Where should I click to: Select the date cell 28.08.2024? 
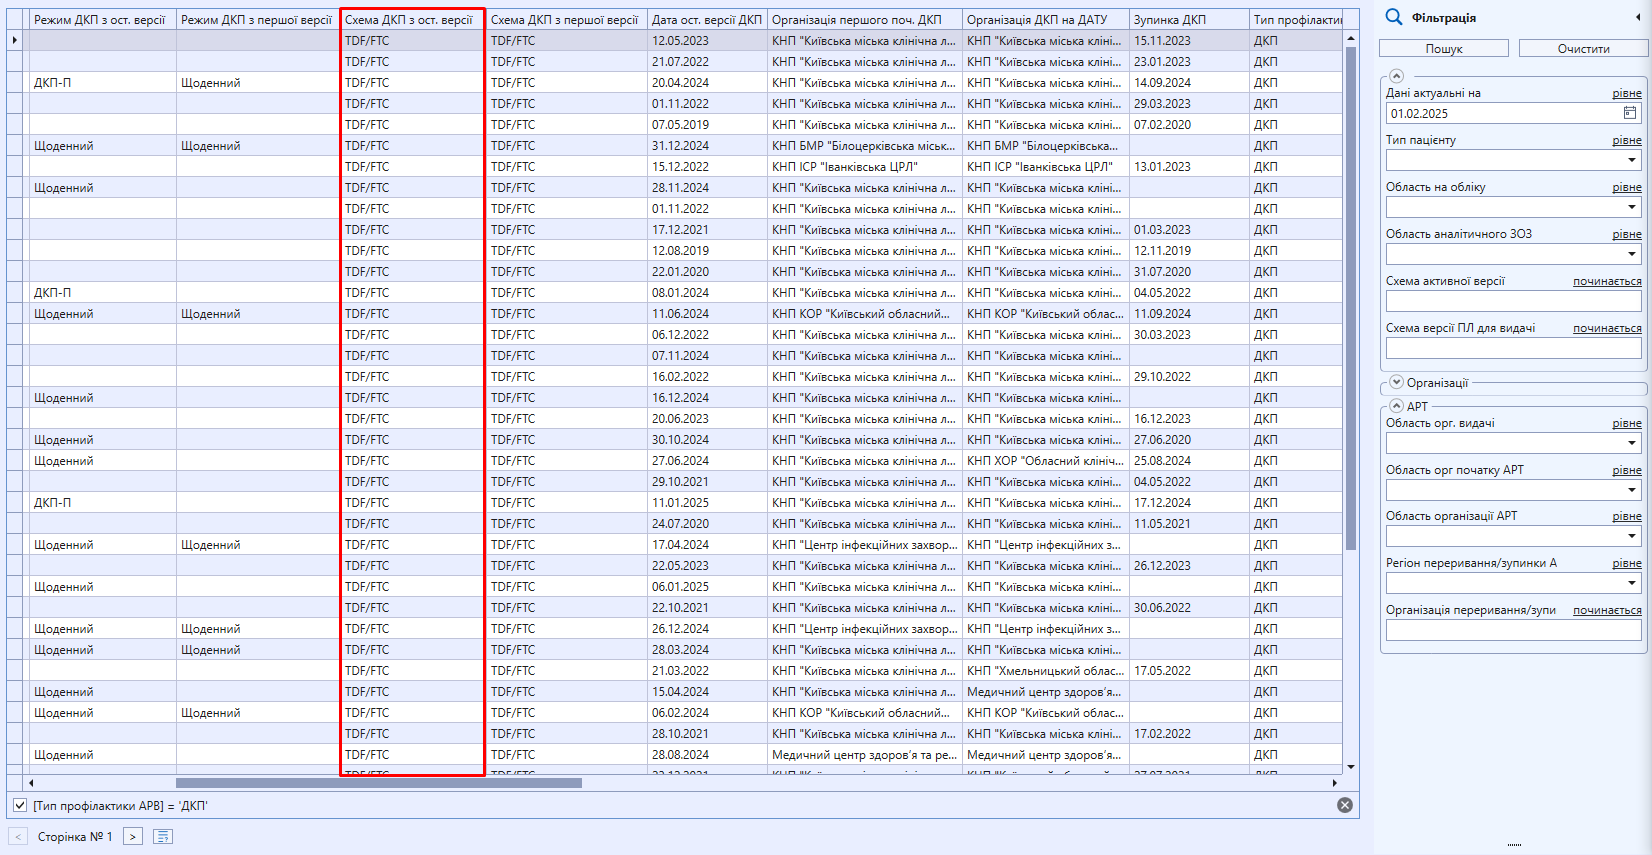click(x=707, y=755)
